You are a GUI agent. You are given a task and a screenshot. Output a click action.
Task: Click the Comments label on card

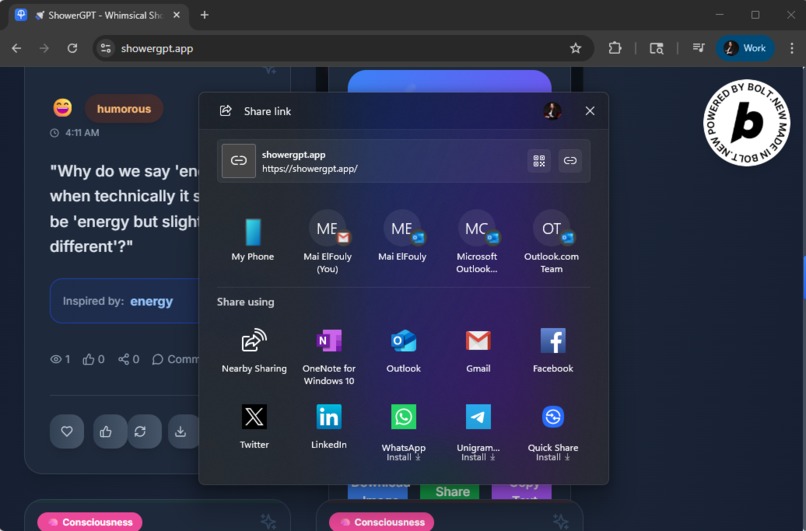click(175, 359)
